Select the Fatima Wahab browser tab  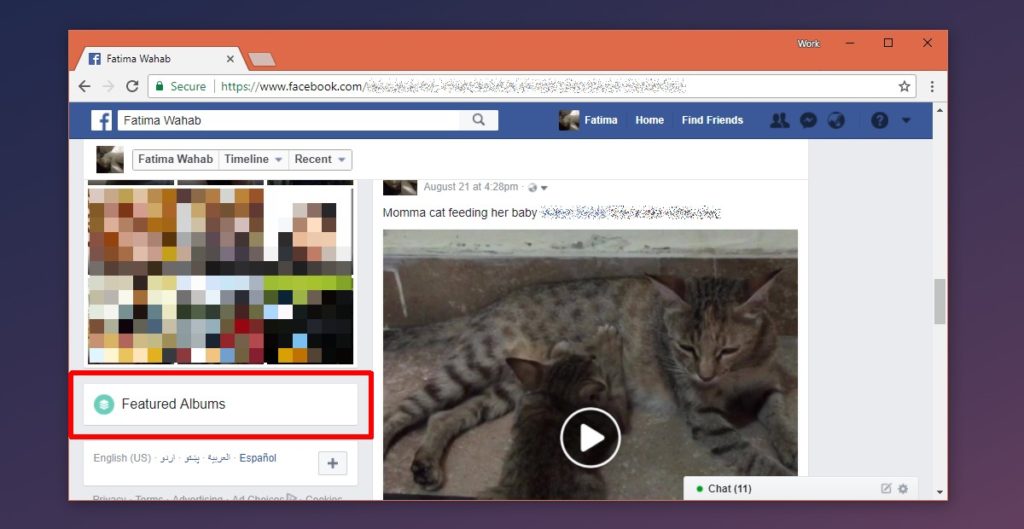tap(160, 59)
